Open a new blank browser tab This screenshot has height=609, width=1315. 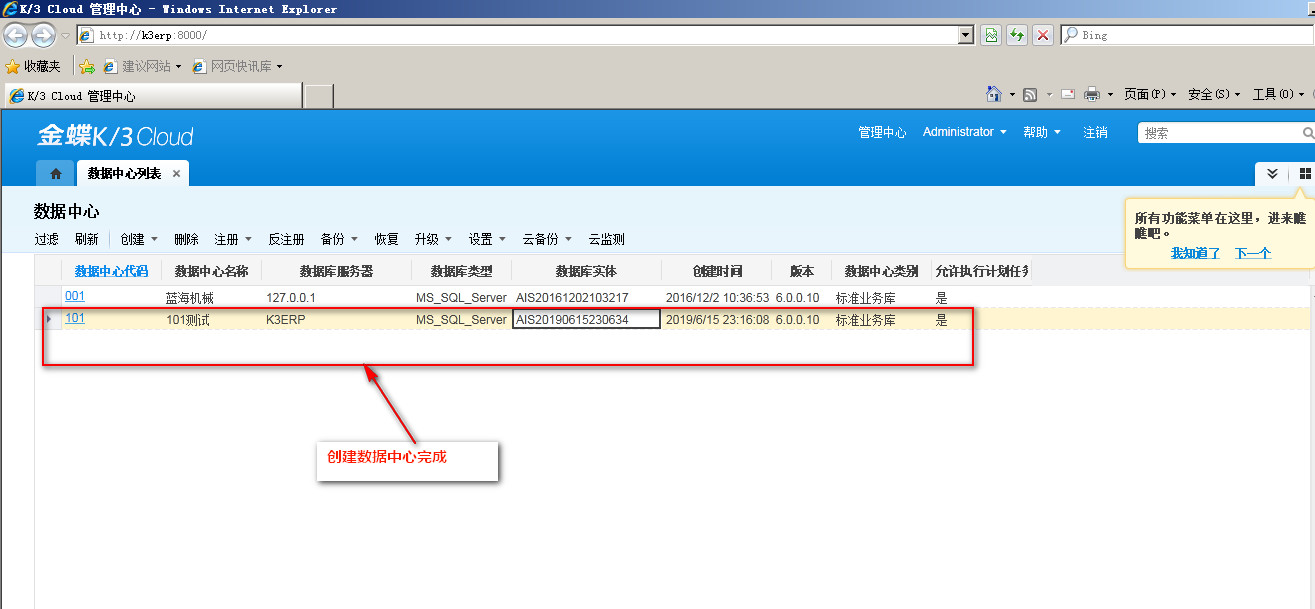coord(318,96)
